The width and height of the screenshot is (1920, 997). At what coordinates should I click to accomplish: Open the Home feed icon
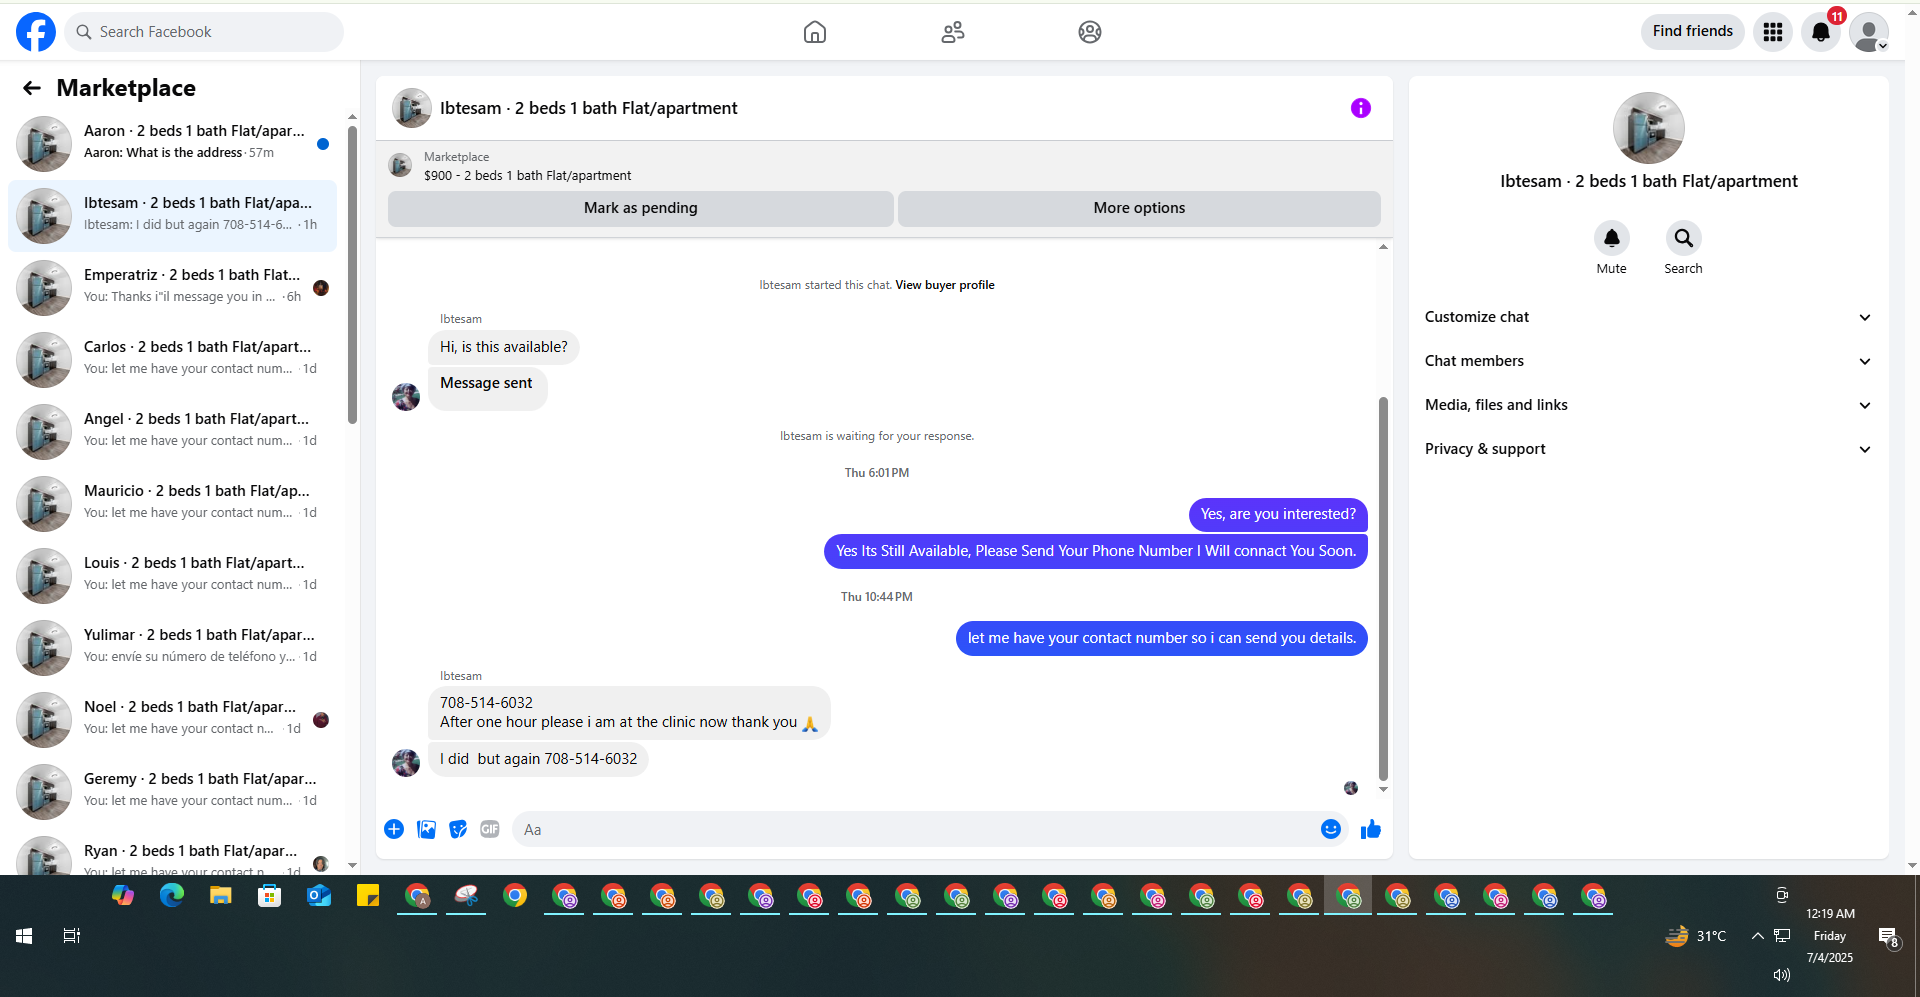click(815, 32)
